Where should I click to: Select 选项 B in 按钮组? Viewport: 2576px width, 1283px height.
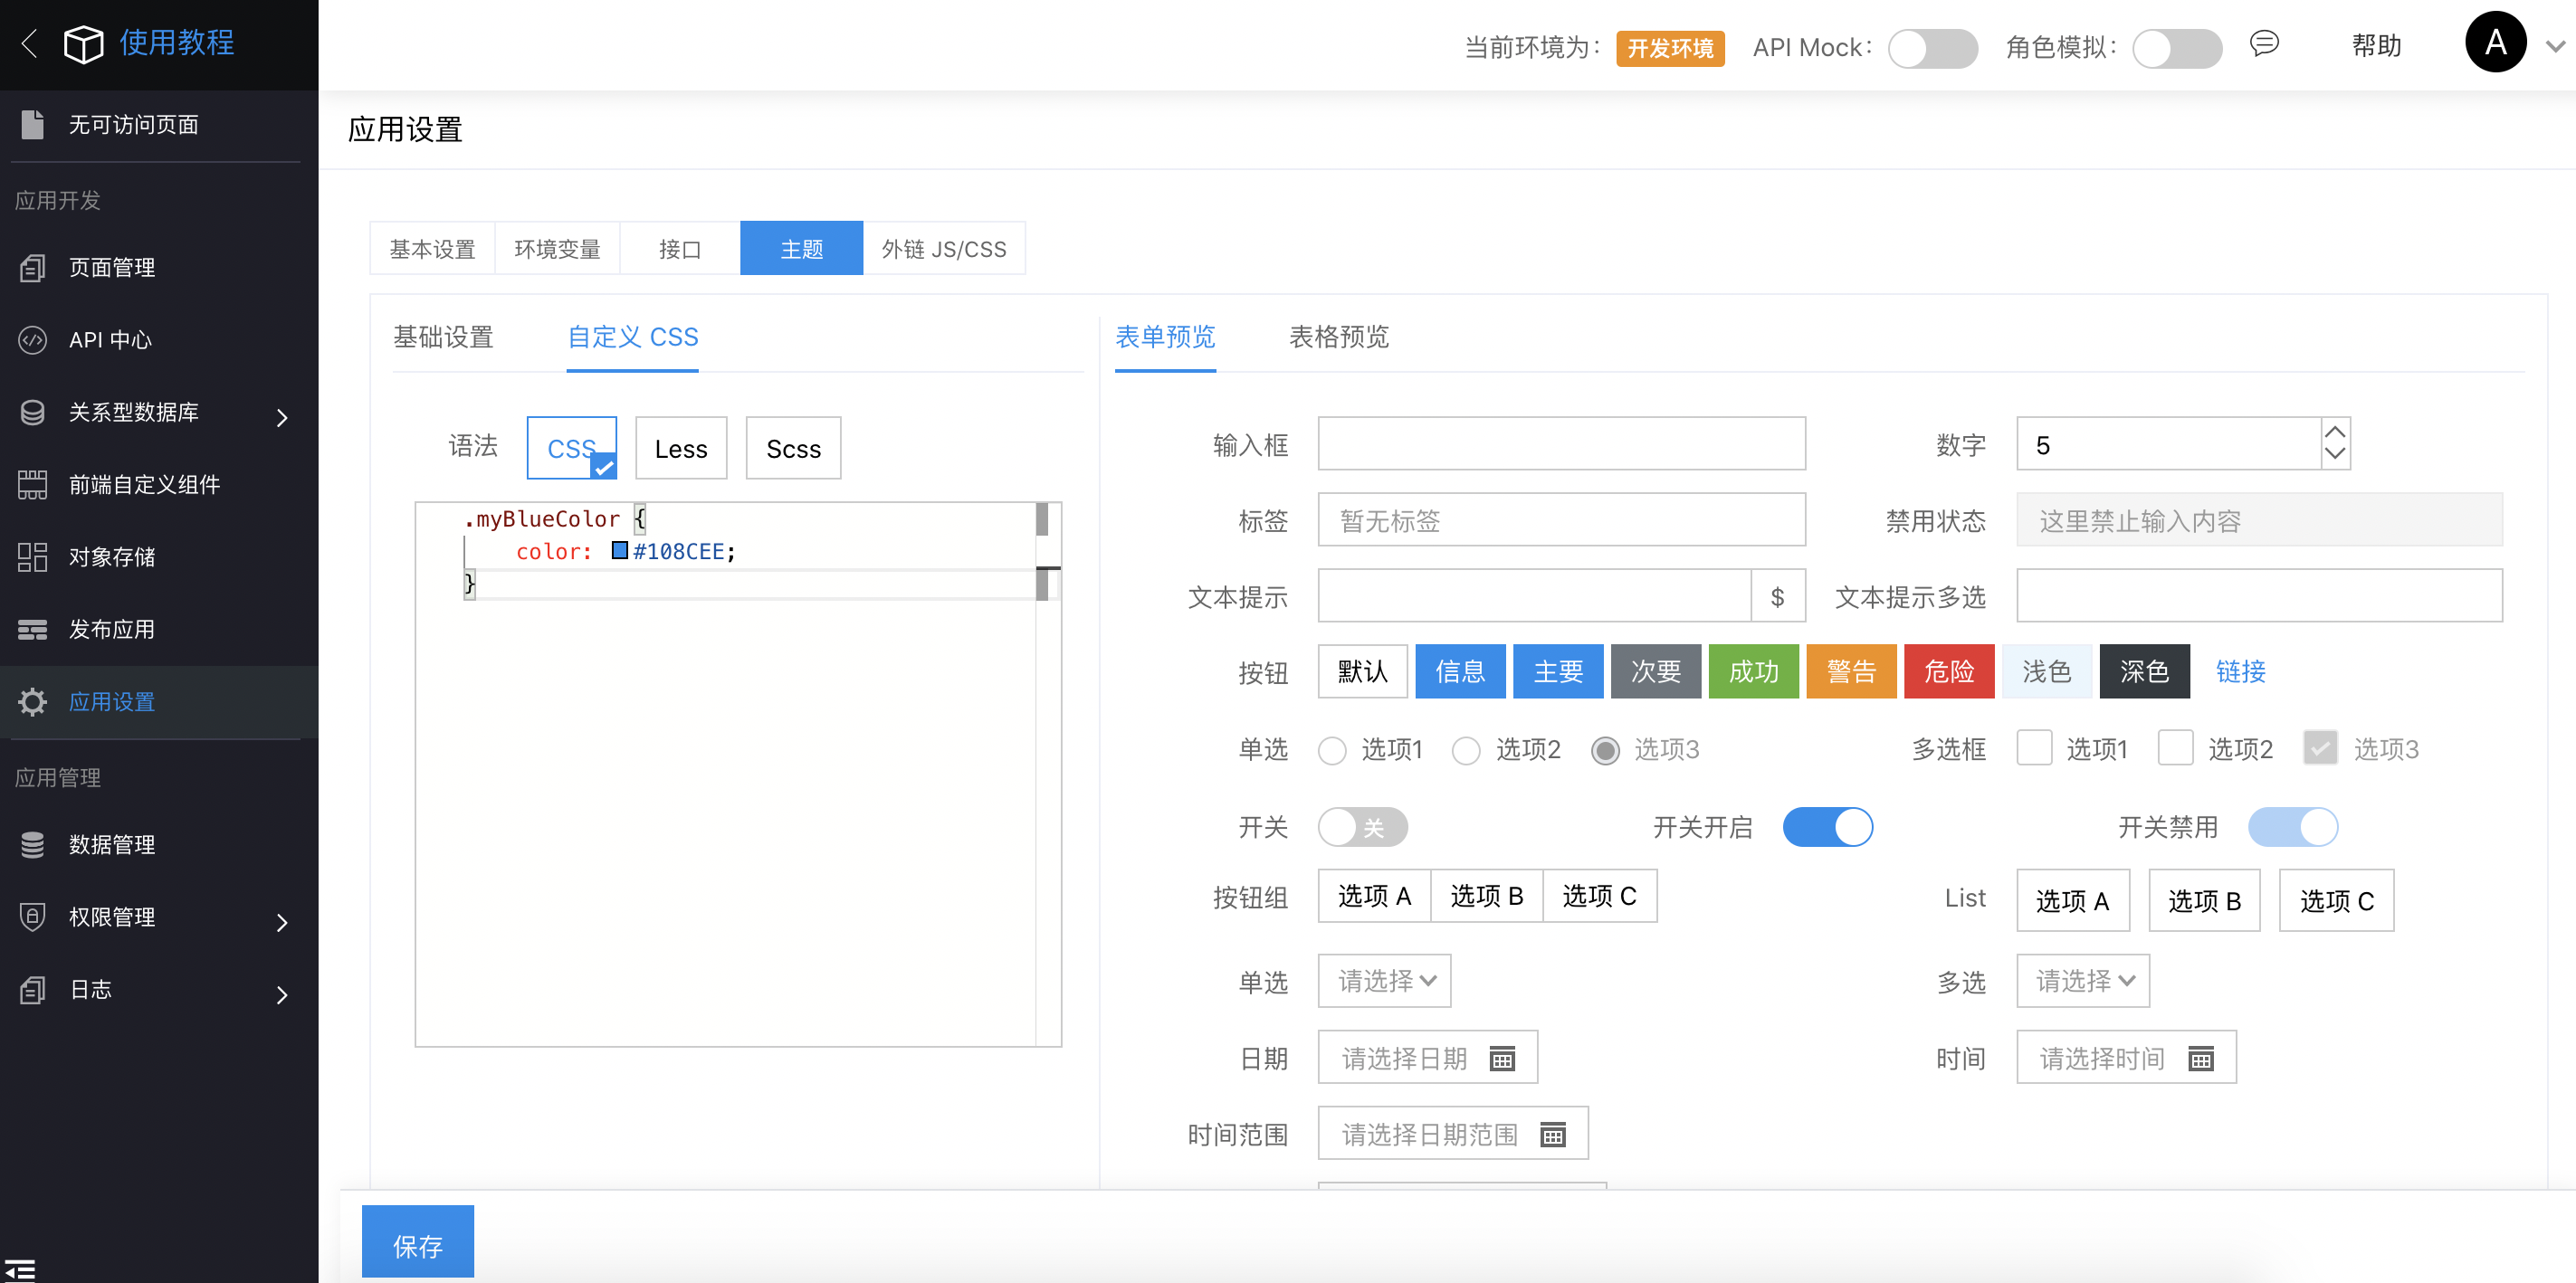[x=1486, y=895]
